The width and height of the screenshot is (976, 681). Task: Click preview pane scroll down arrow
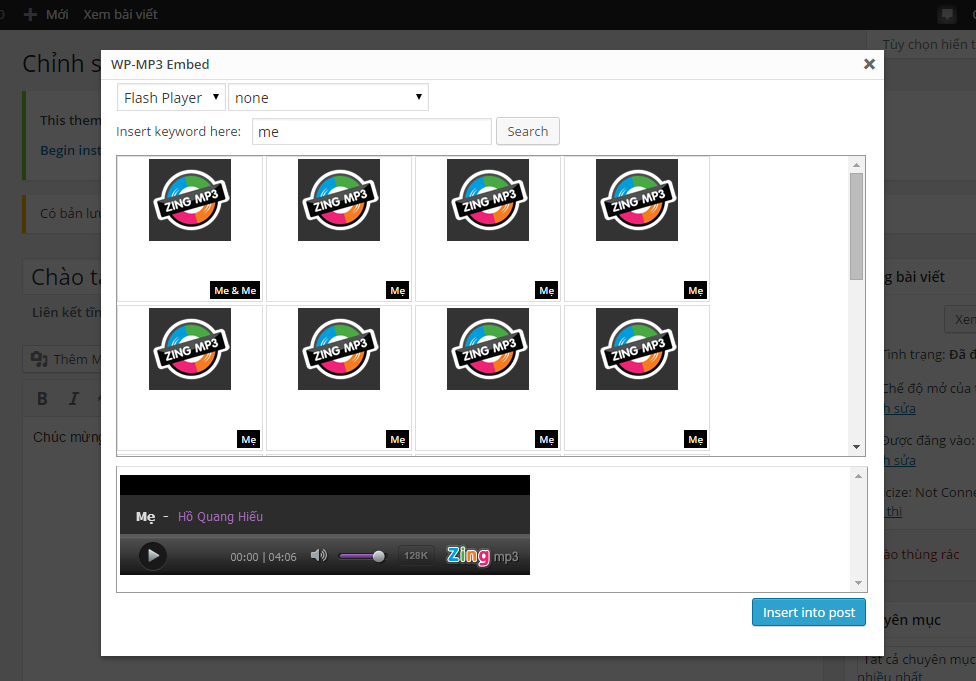858,583
